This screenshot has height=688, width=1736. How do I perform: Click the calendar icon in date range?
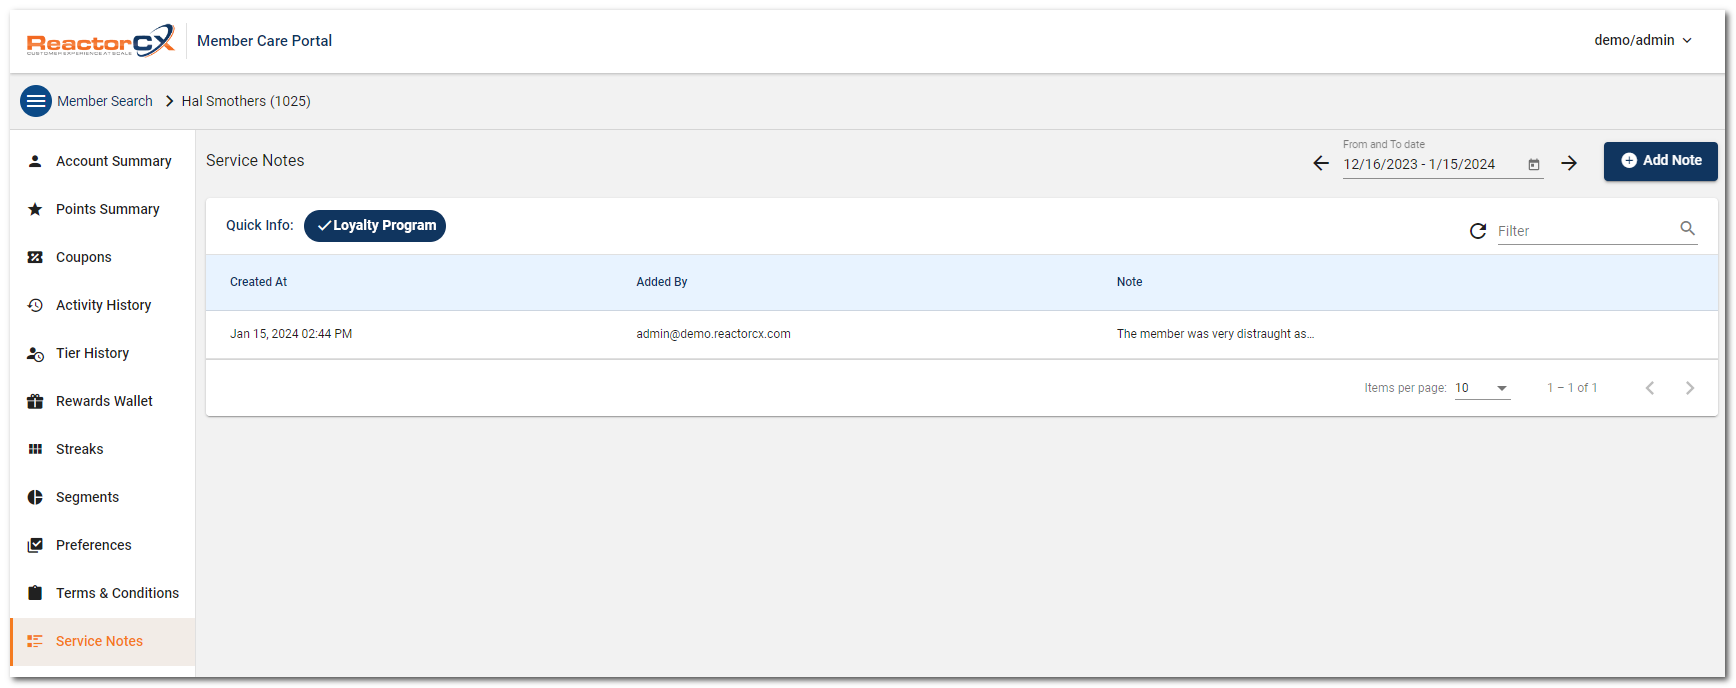pos(1533,165)
